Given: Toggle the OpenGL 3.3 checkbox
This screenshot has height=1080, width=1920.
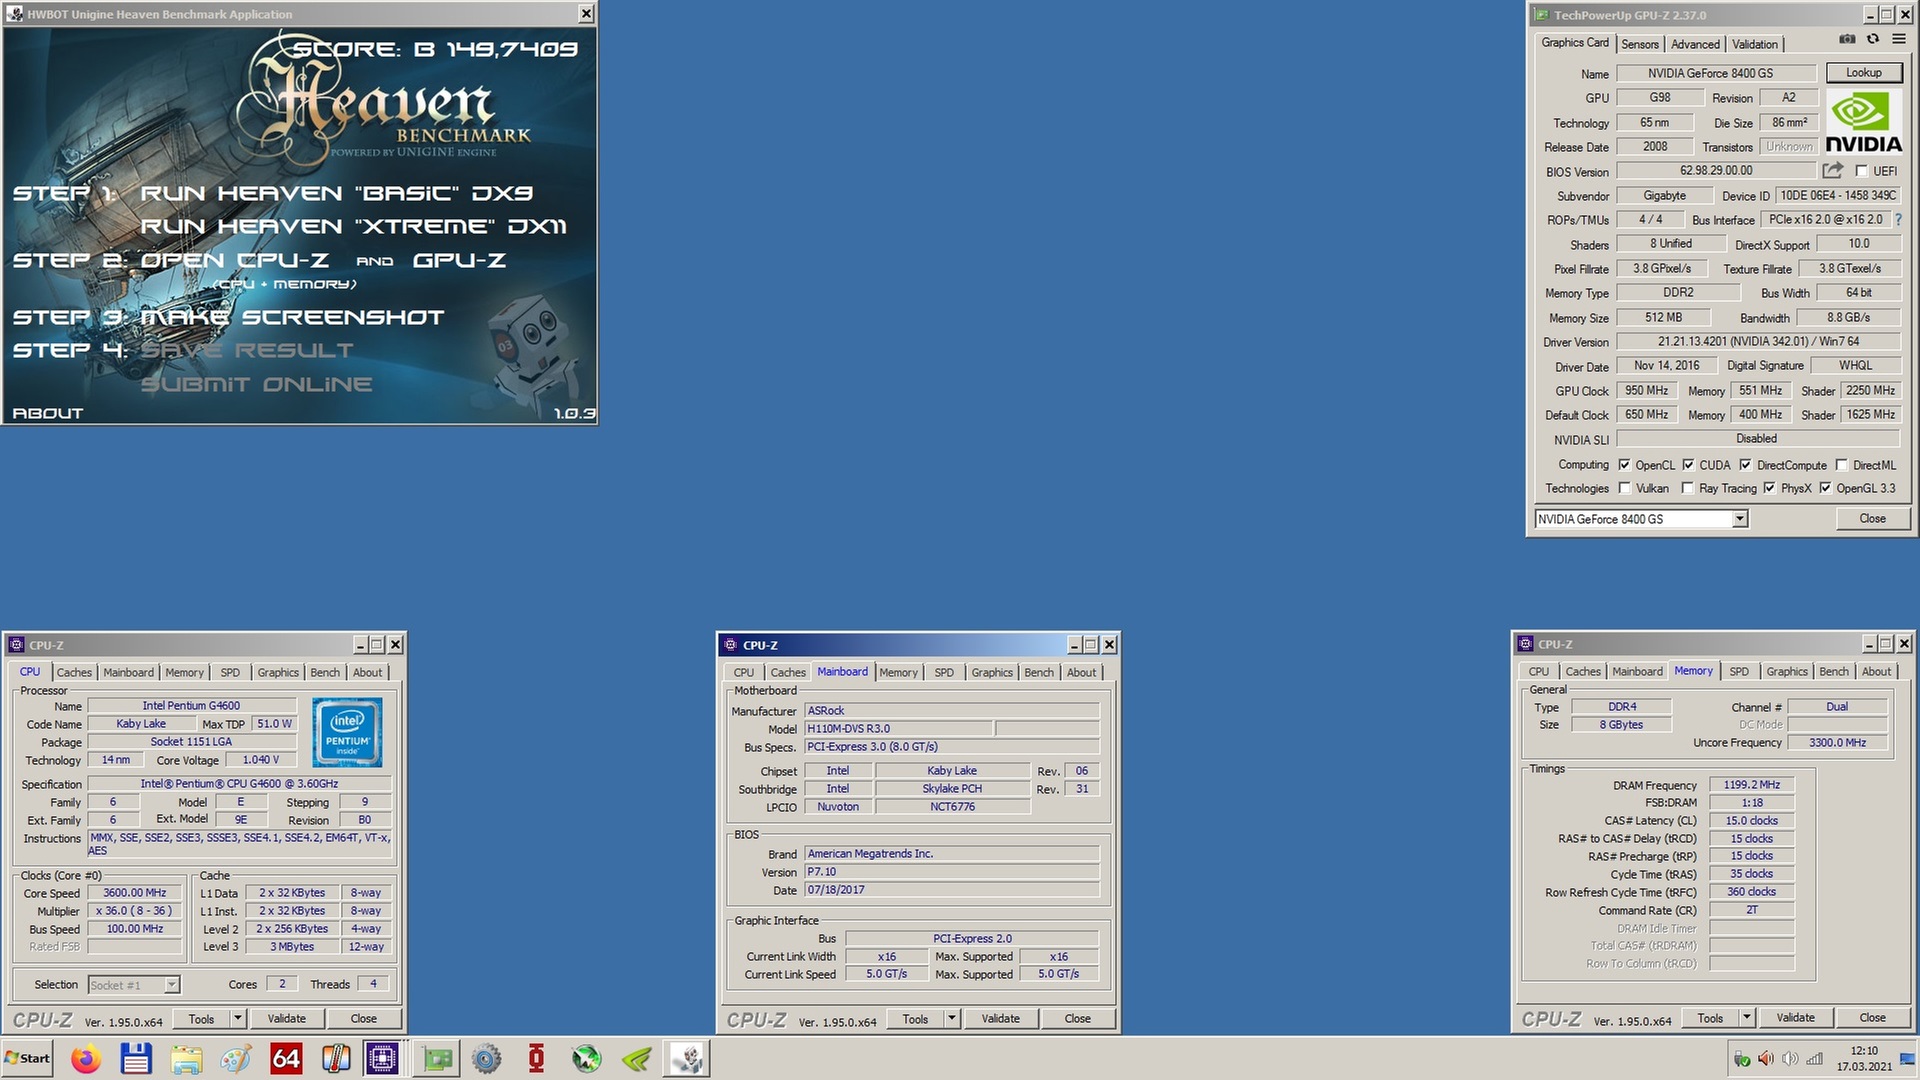Looking at the screenshot, I should pyautogui.click(x=1825, y=488).
